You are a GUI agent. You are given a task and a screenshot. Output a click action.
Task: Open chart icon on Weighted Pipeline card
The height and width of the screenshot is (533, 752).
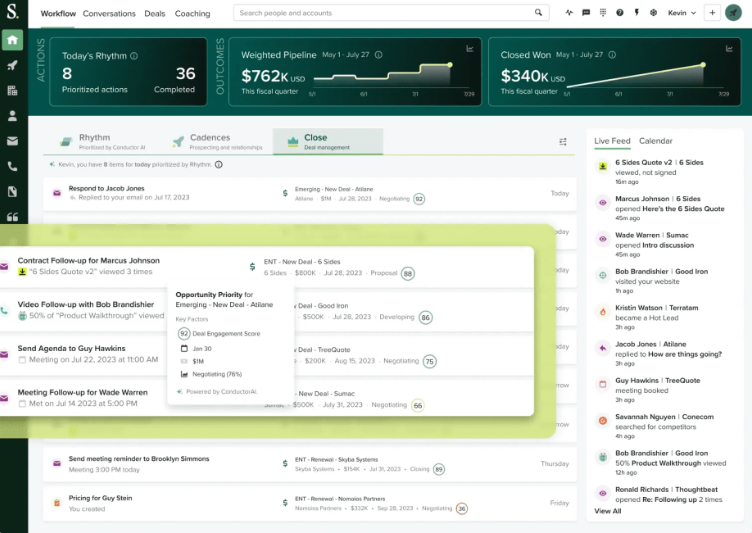coord(470,48)
